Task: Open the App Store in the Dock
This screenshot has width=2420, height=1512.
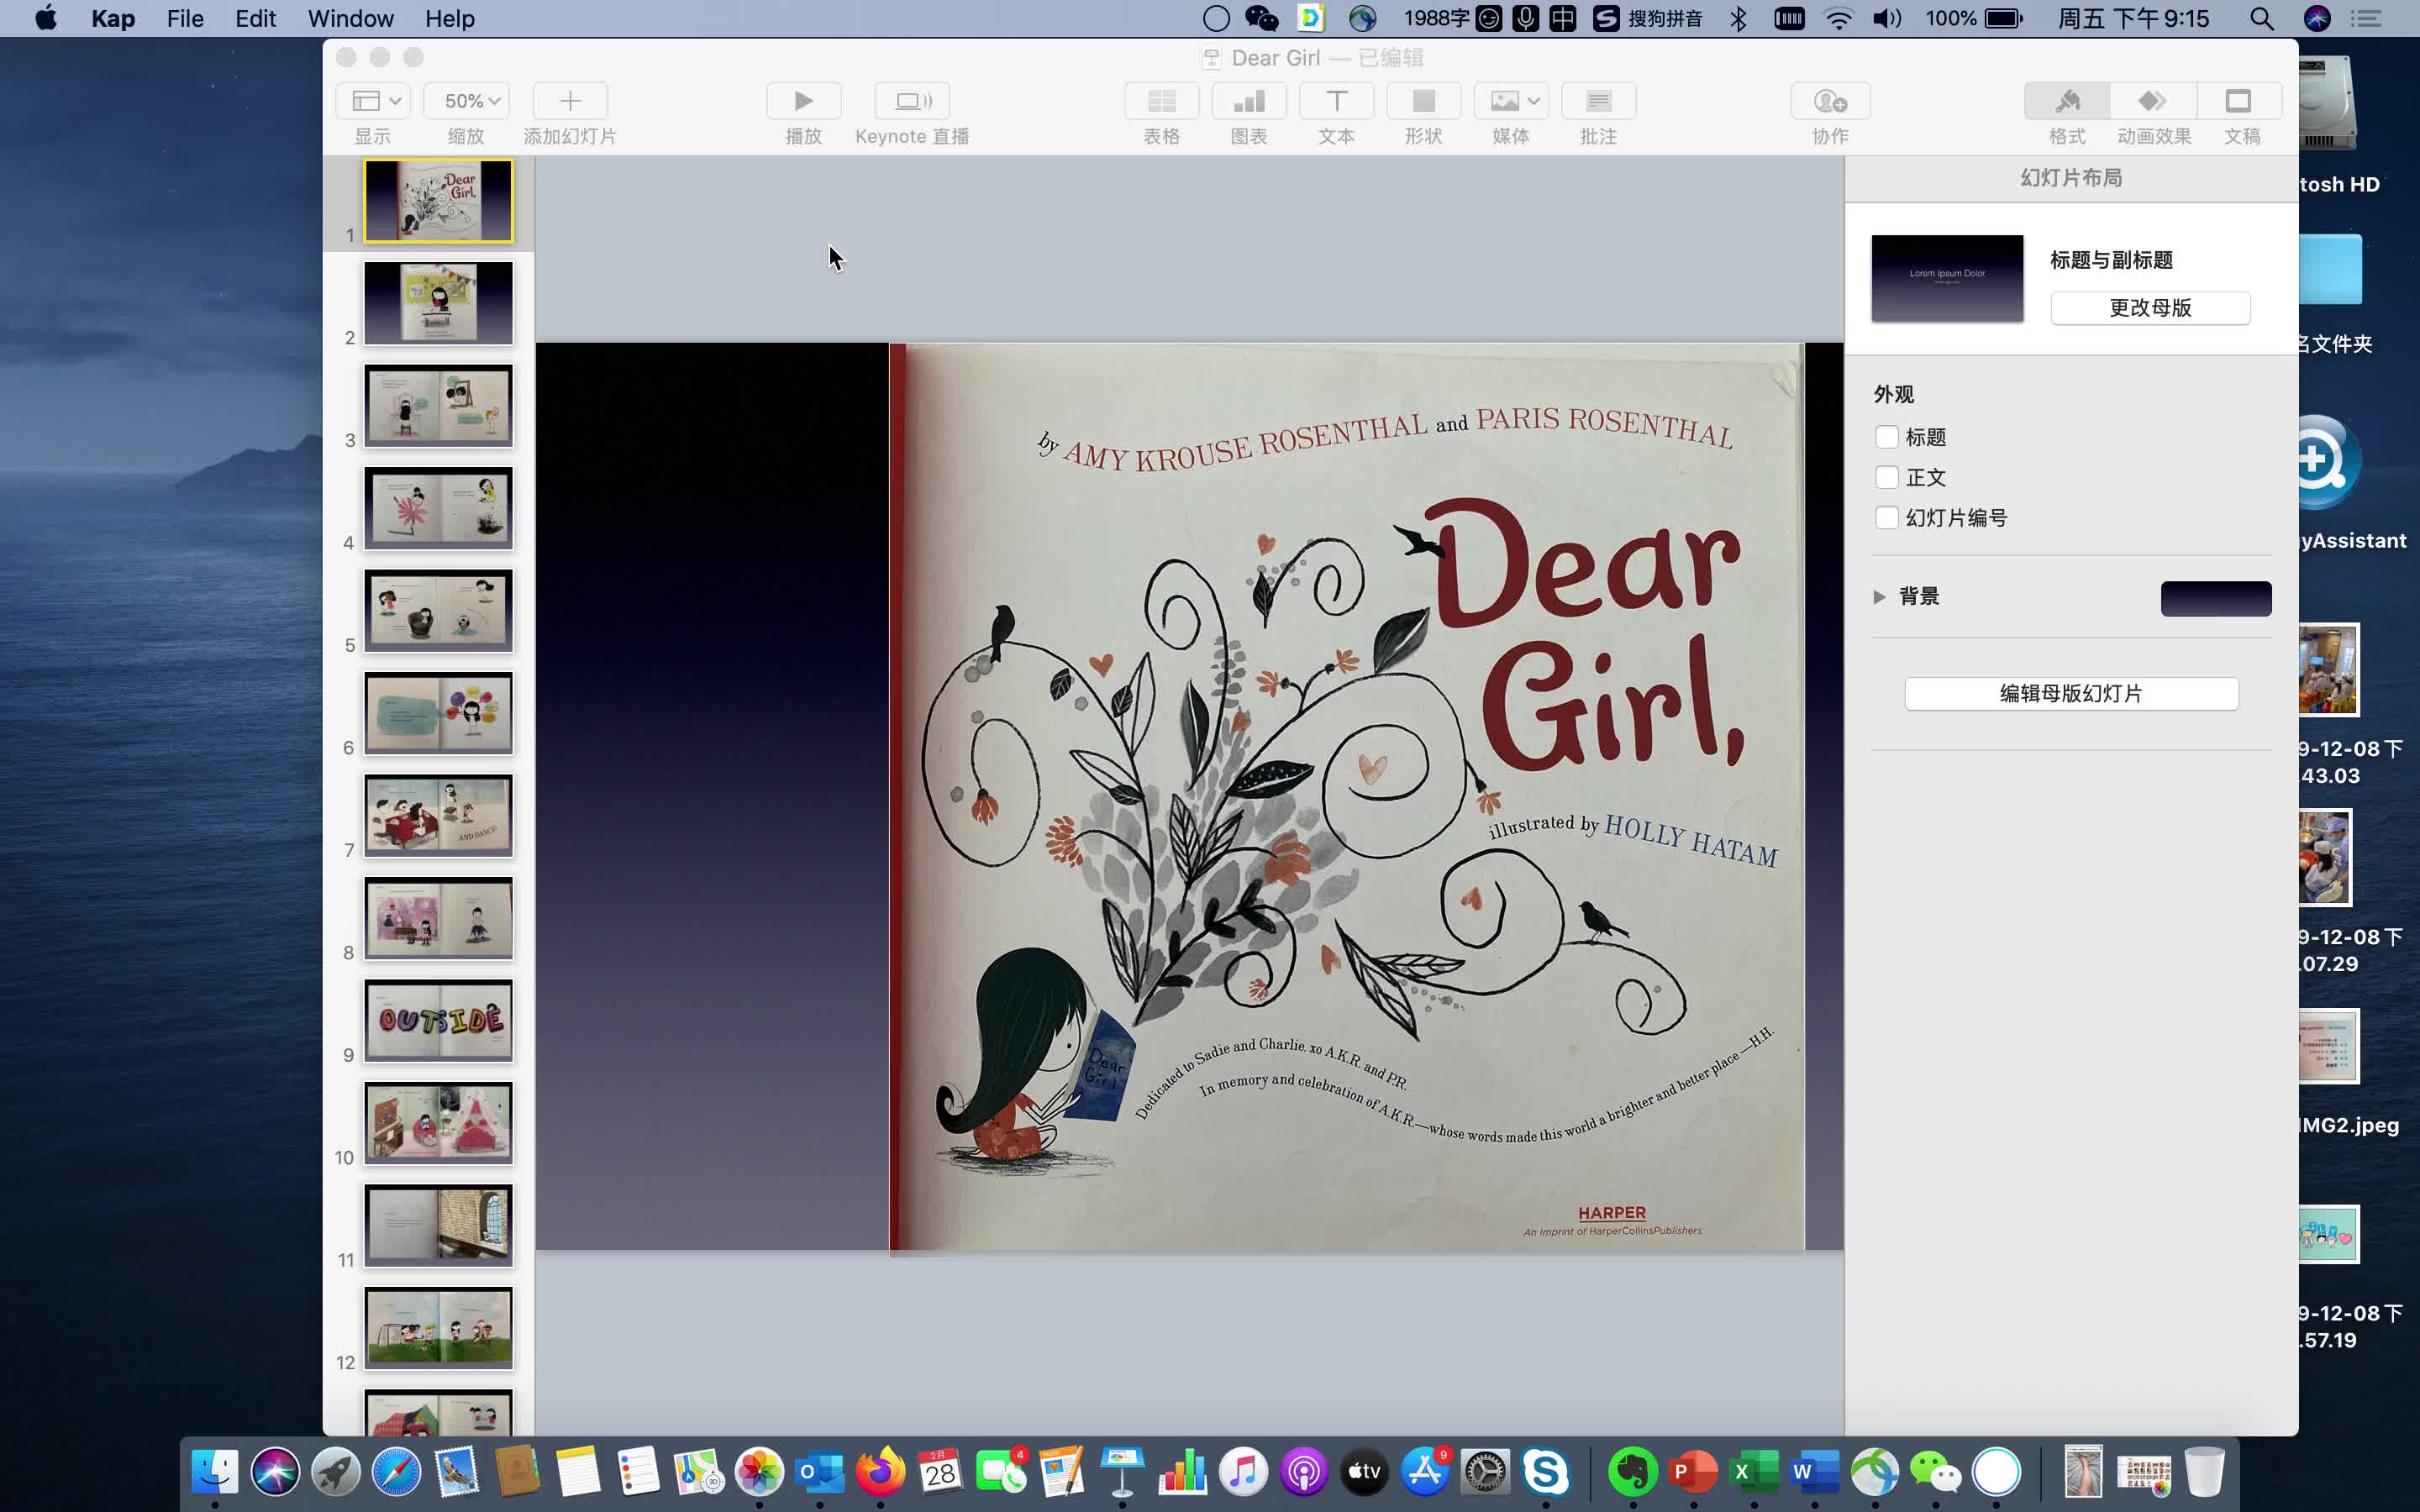Action: [1425, 1471]
